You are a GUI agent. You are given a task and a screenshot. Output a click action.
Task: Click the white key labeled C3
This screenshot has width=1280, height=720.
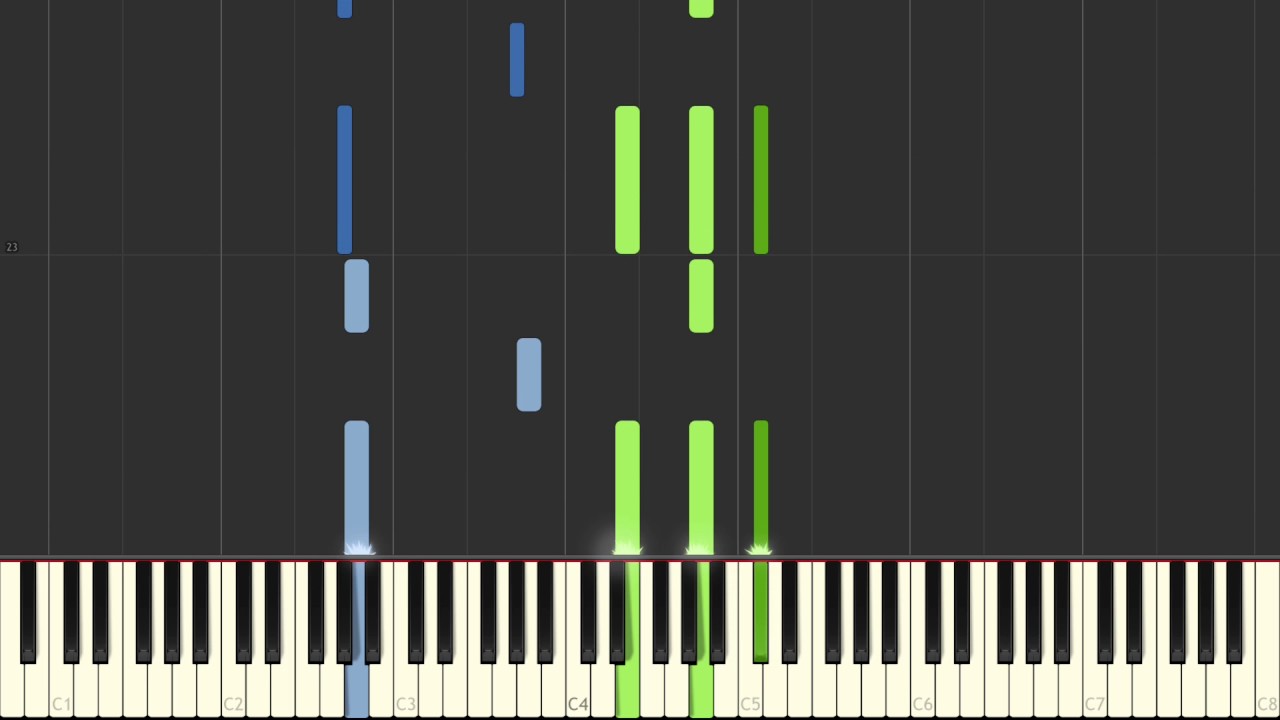click(405, 690)
